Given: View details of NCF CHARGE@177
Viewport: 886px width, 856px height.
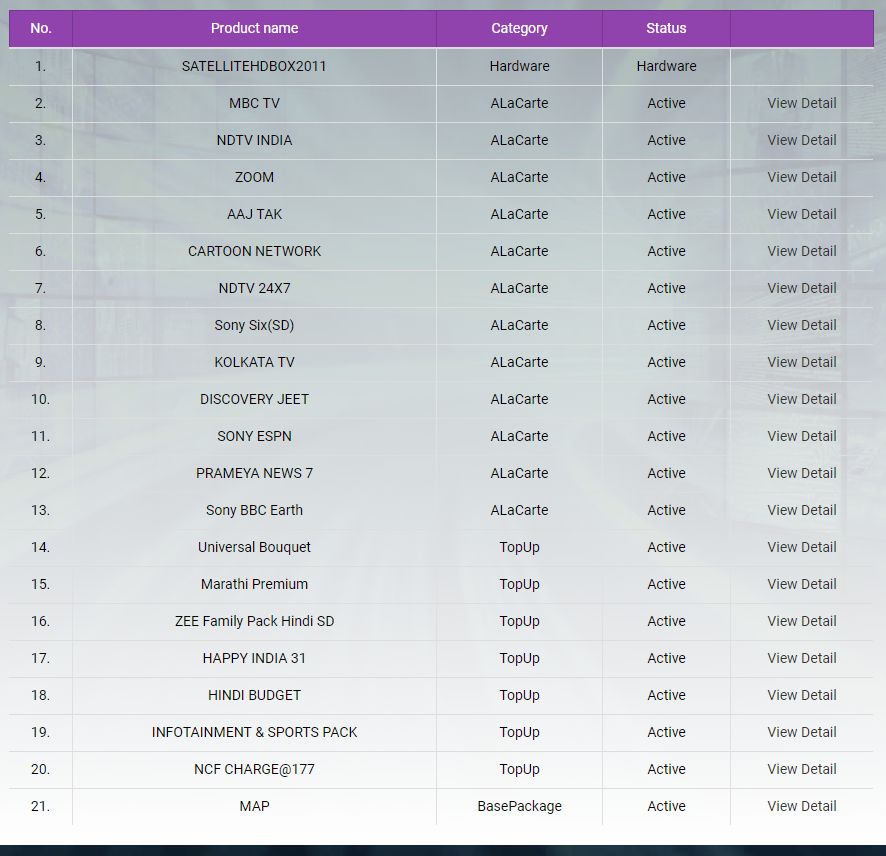Looking at the screenshot, I should point(801,770).
